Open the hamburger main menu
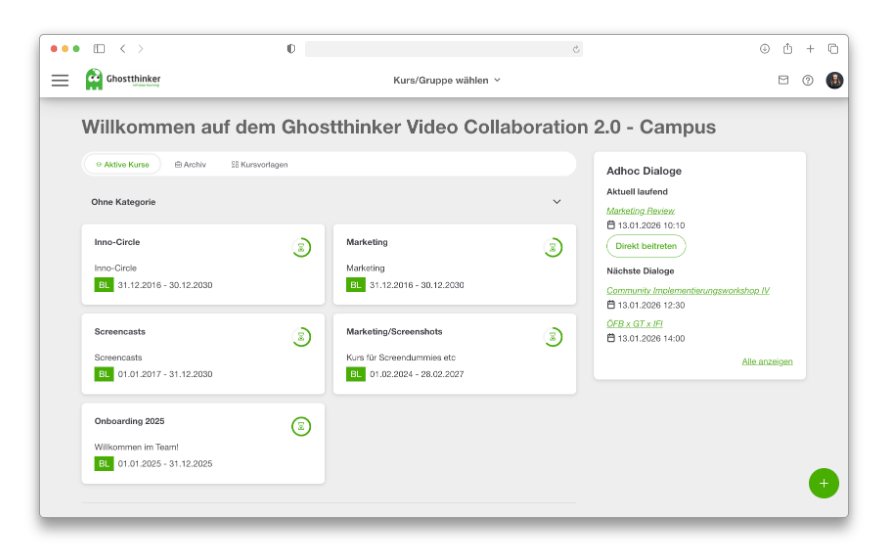886x559 pixels. (60, 80)
